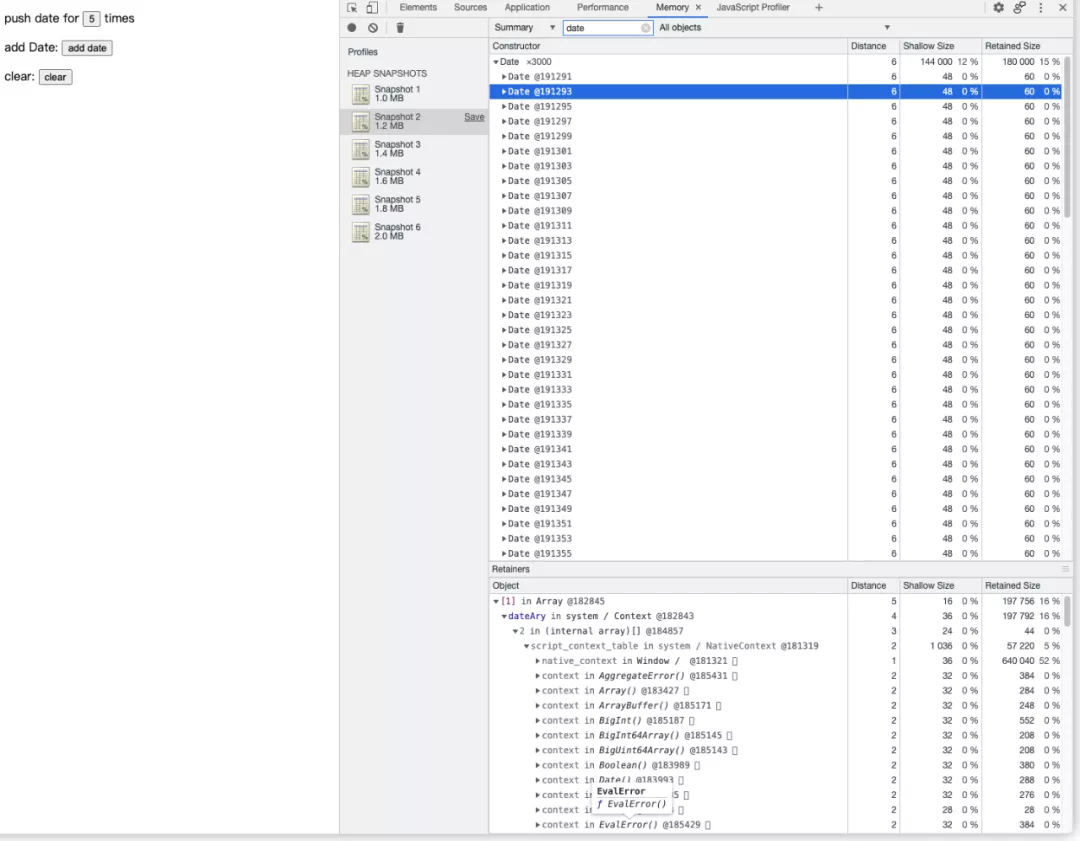This screenshot has width=1080, height=841.
Task: Select the Date @191355 row
Action: 775,554
